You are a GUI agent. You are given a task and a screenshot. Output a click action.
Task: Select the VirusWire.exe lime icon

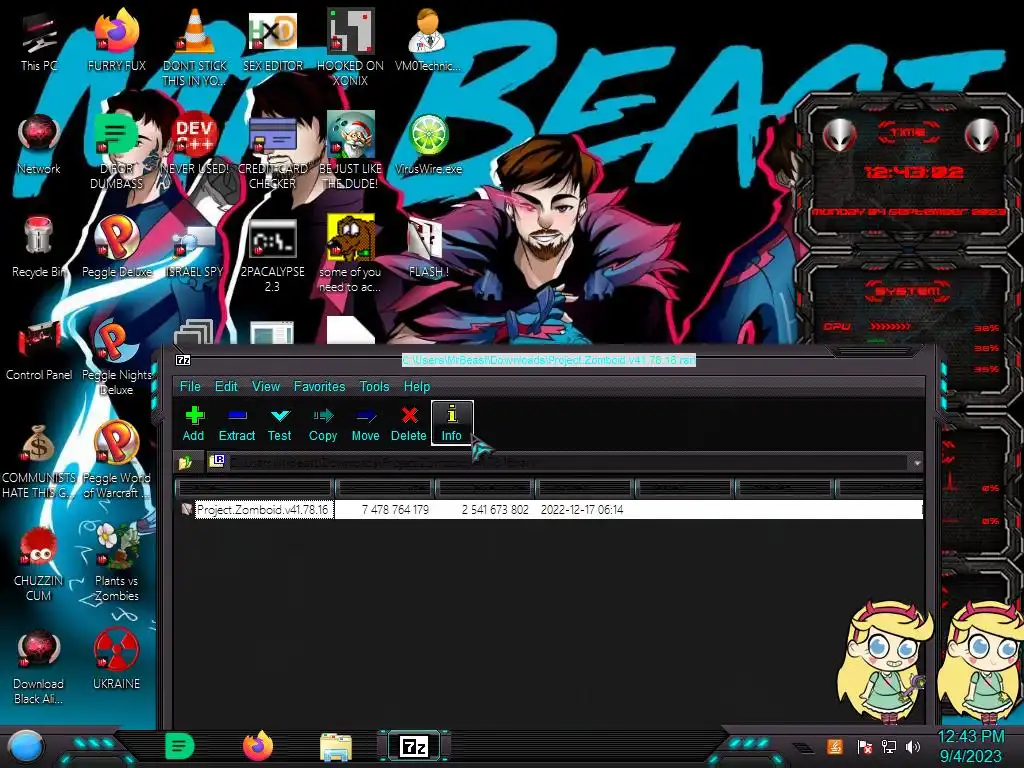428,145
